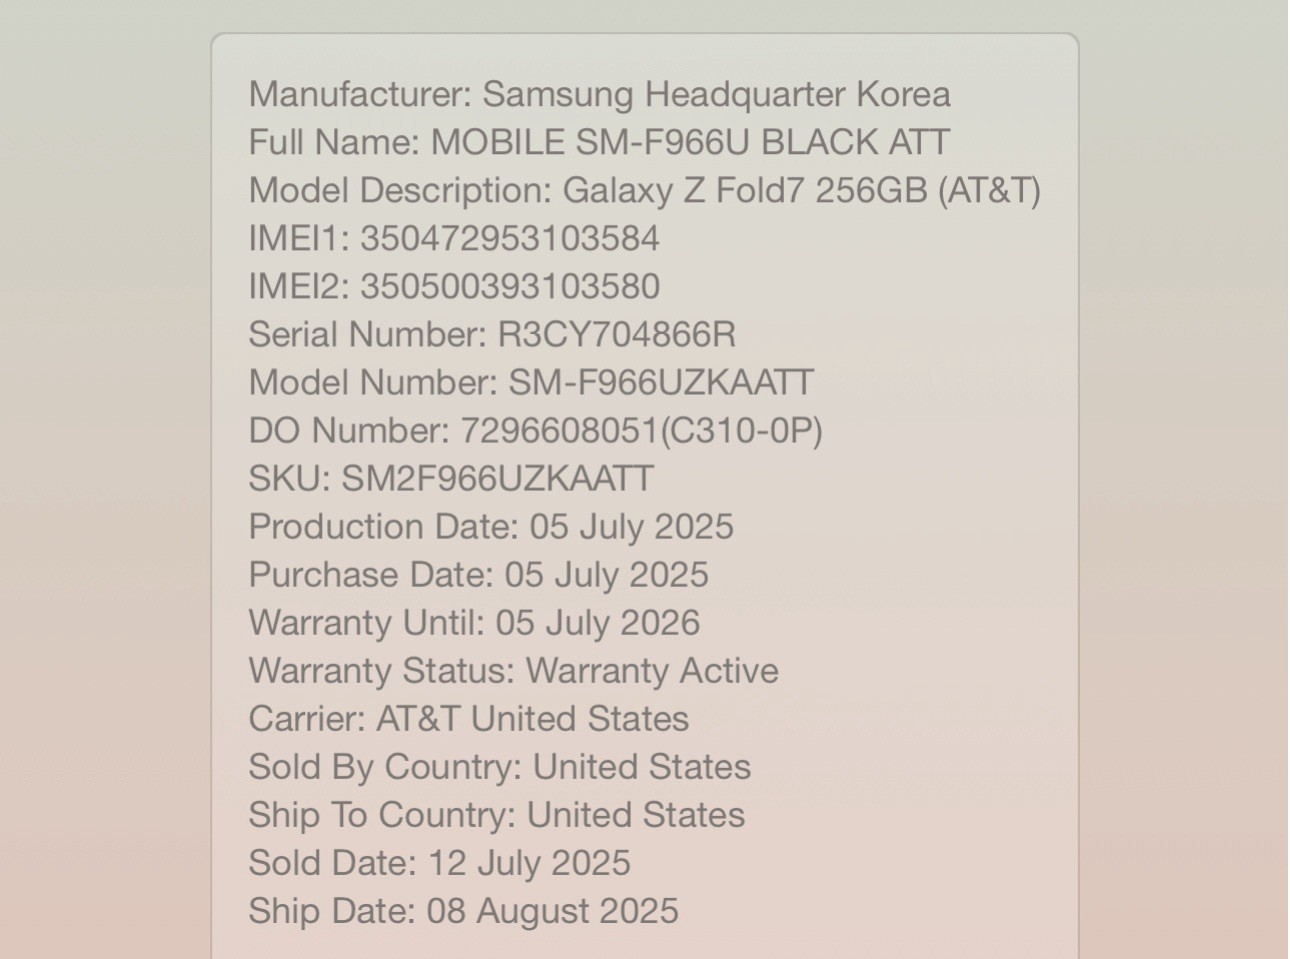Image resolution: width=1290 pixels, height=959 pixels.
Task: Click the DO Number 7296608051(C310-0P)
Action: pyautogui.click(x=640, y=431)
